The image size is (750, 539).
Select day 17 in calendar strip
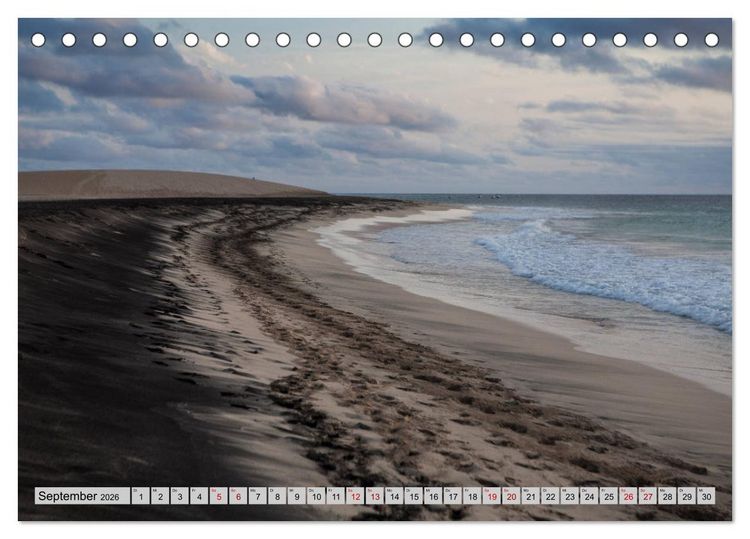click(453, 495)
